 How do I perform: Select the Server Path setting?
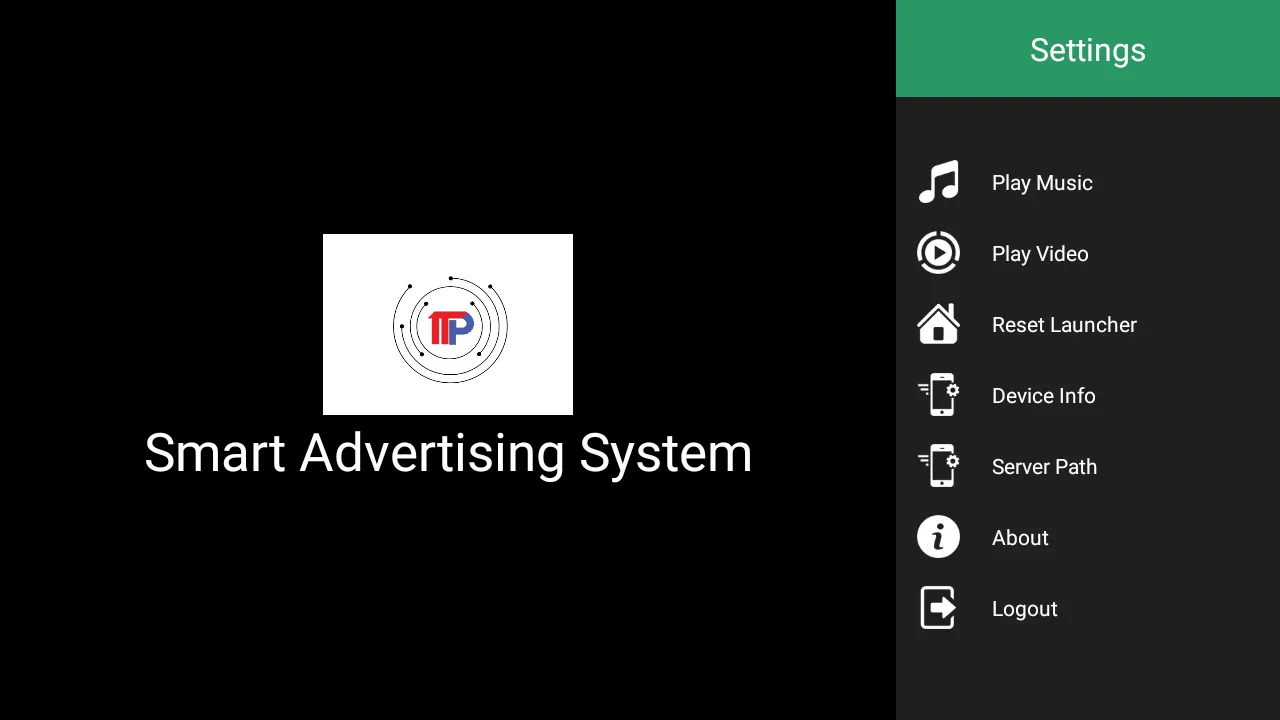1088,466
